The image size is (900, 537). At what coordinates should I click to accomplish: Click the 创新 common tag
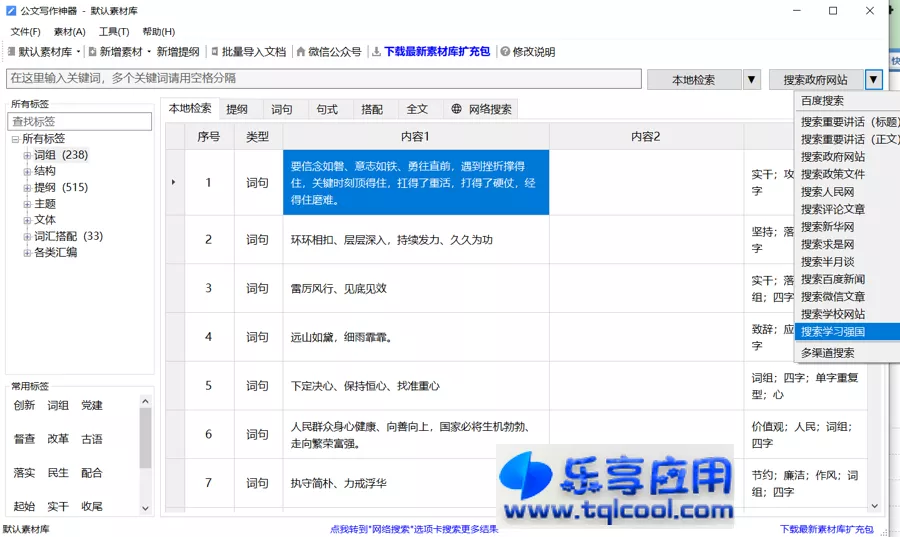pos(24,406)
